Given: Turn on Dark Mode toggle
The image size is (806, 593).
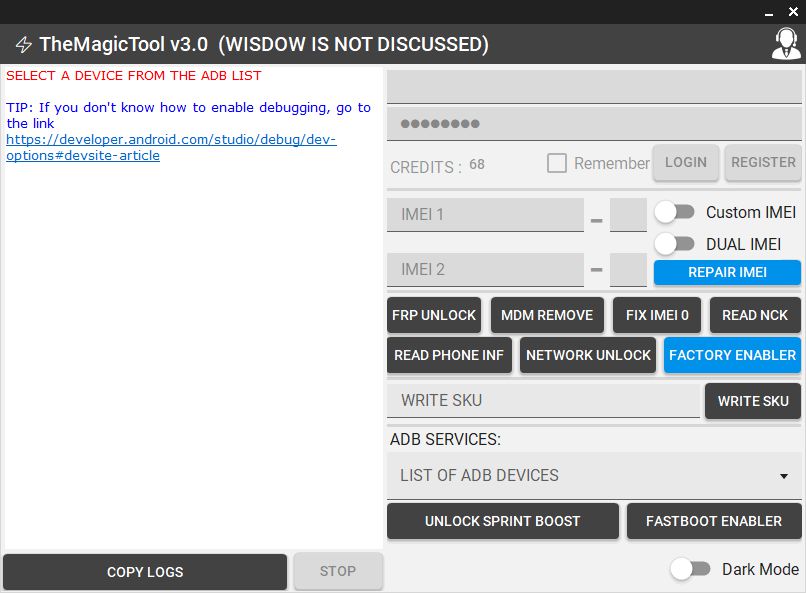Looking at the screenshot, I should tap(690, 569).
